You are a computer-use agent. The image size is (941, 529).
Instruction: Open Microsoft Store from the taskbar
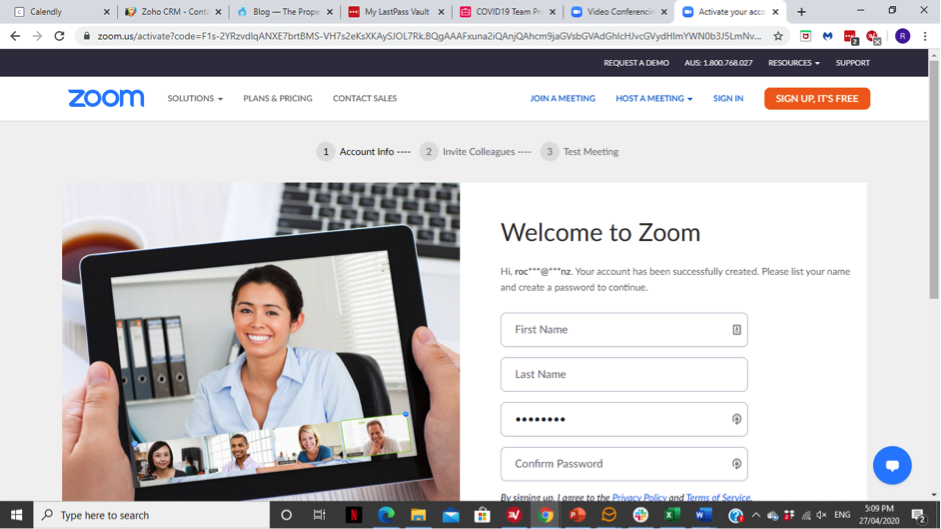(x=482, y=515)
